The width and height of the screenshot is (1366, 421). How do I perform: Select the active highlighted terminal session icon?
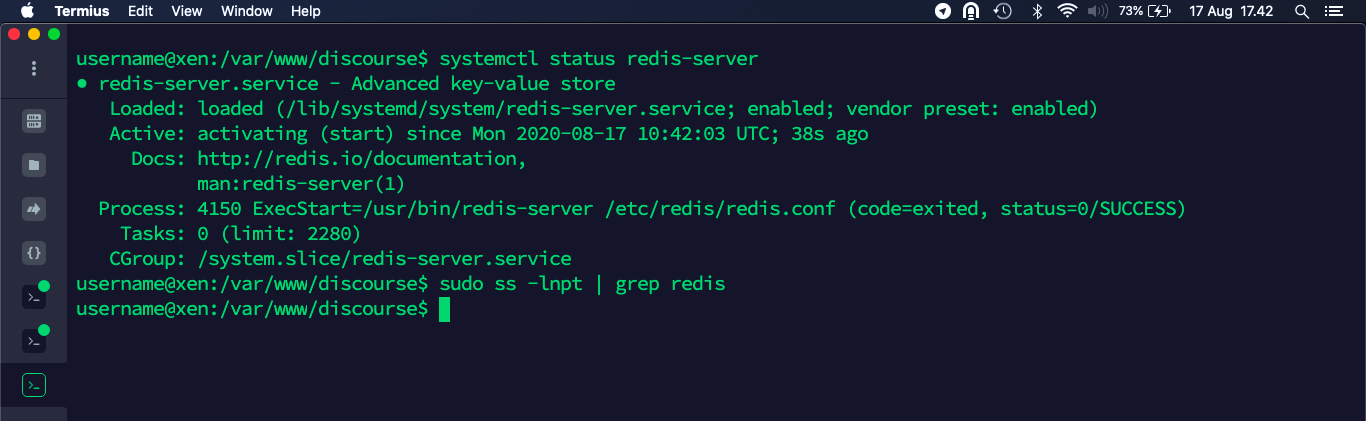34,385
